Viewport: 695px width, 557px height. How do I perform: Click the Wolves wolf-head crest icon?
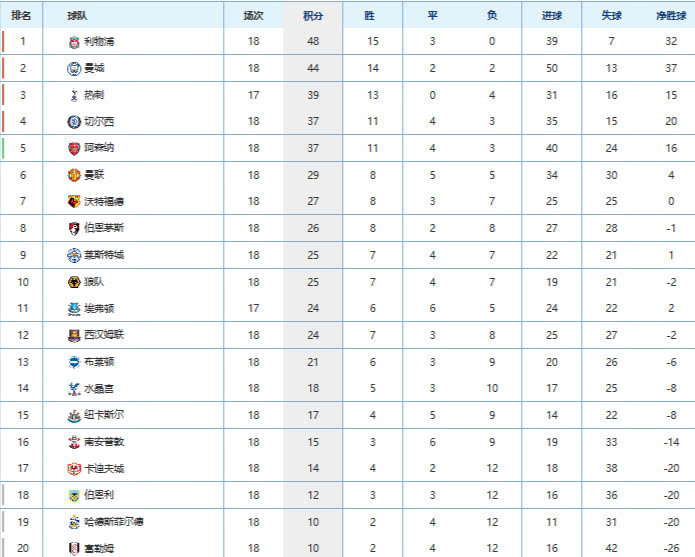pyautogui.click(x=74, y=282)
